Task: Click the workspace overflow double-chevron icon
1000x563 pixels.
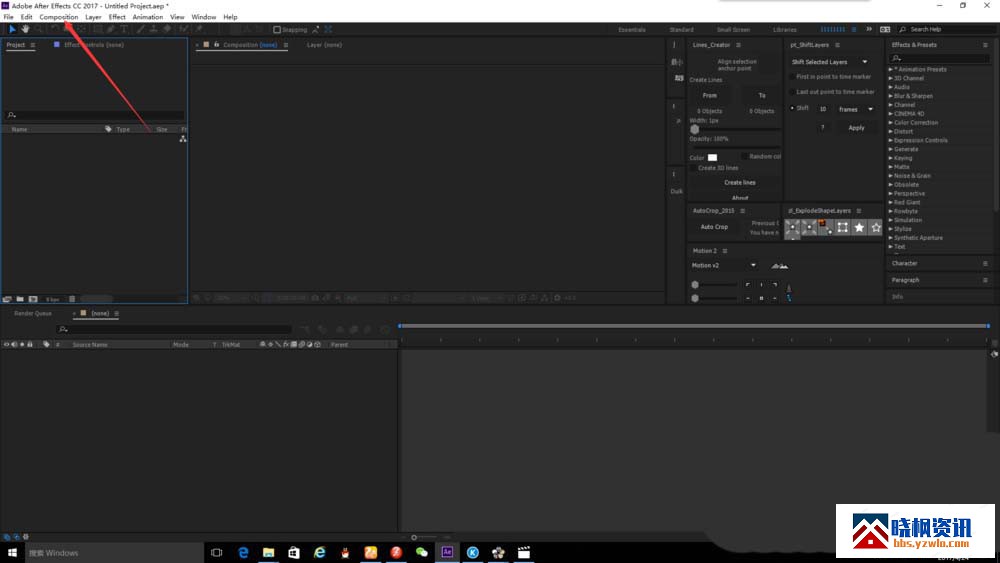Action: pyautogui.click(x=869, y=29)
